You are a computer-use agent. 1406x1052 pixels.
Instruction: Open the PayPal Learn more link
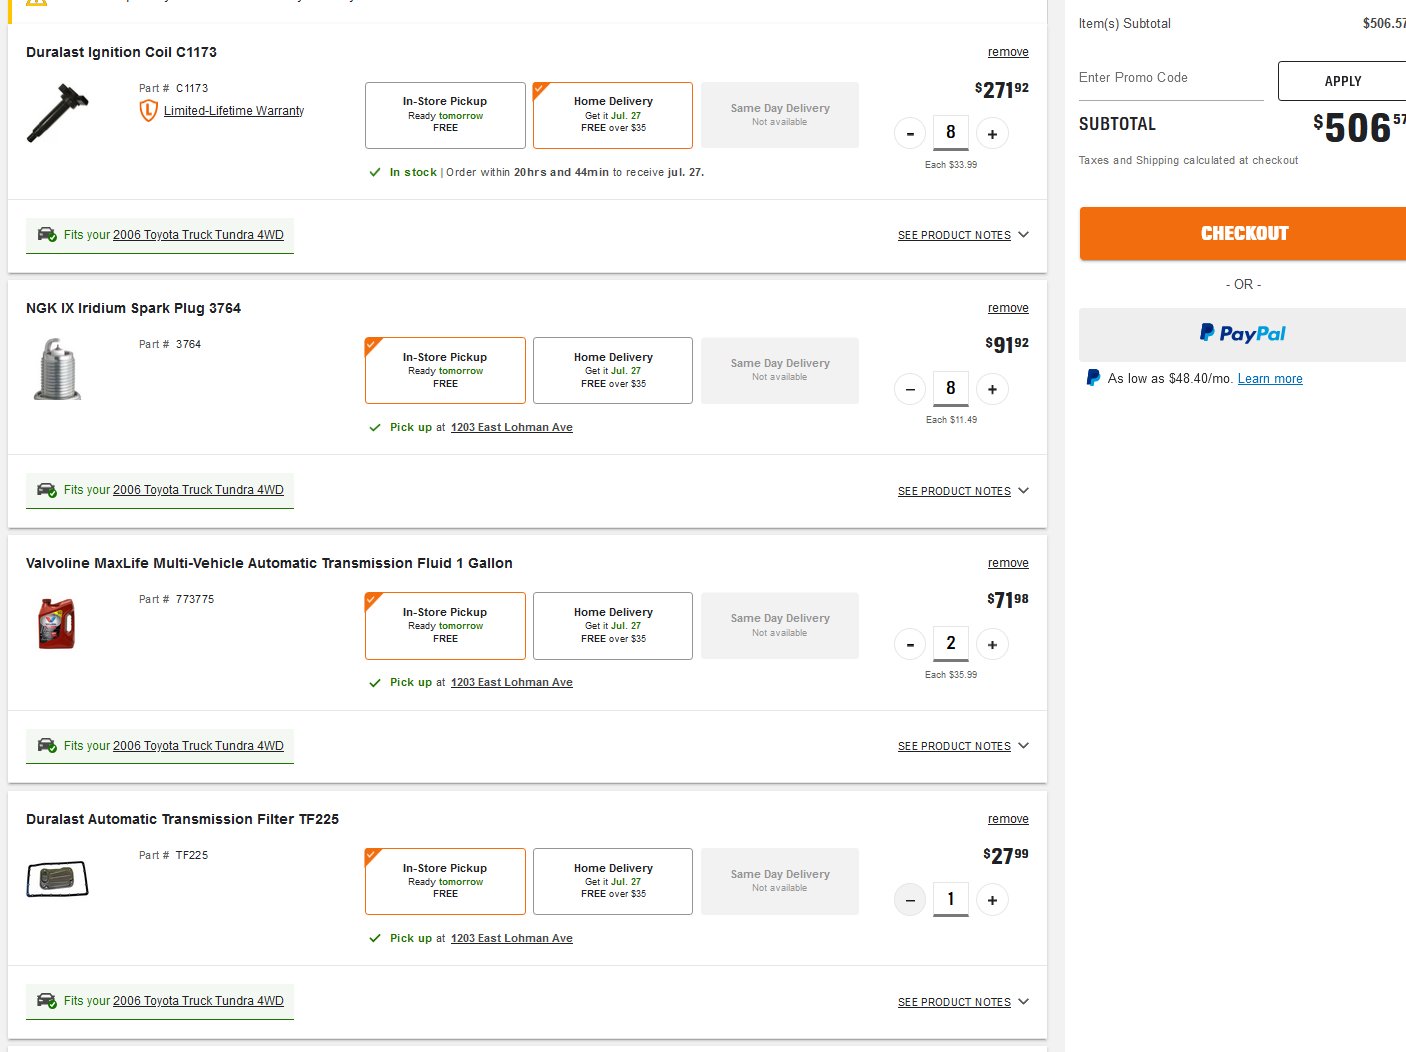[1270, 379]
